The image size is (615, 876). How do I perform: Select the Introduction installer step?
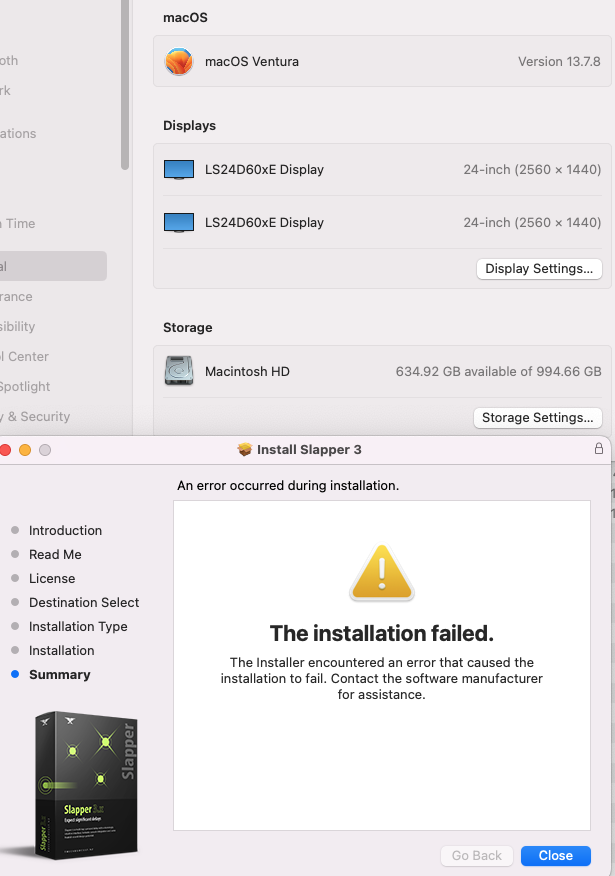pyautogui.click(x=65, y=531)
